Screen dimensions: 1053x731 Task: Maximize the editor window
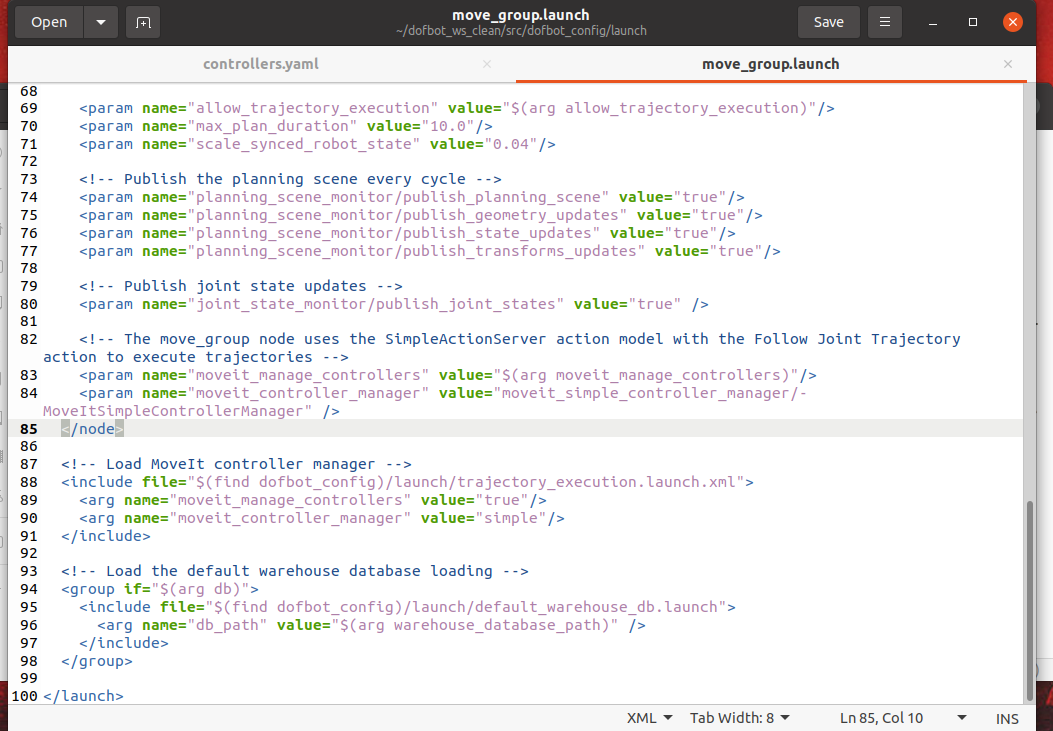click(x=973, y=22)
